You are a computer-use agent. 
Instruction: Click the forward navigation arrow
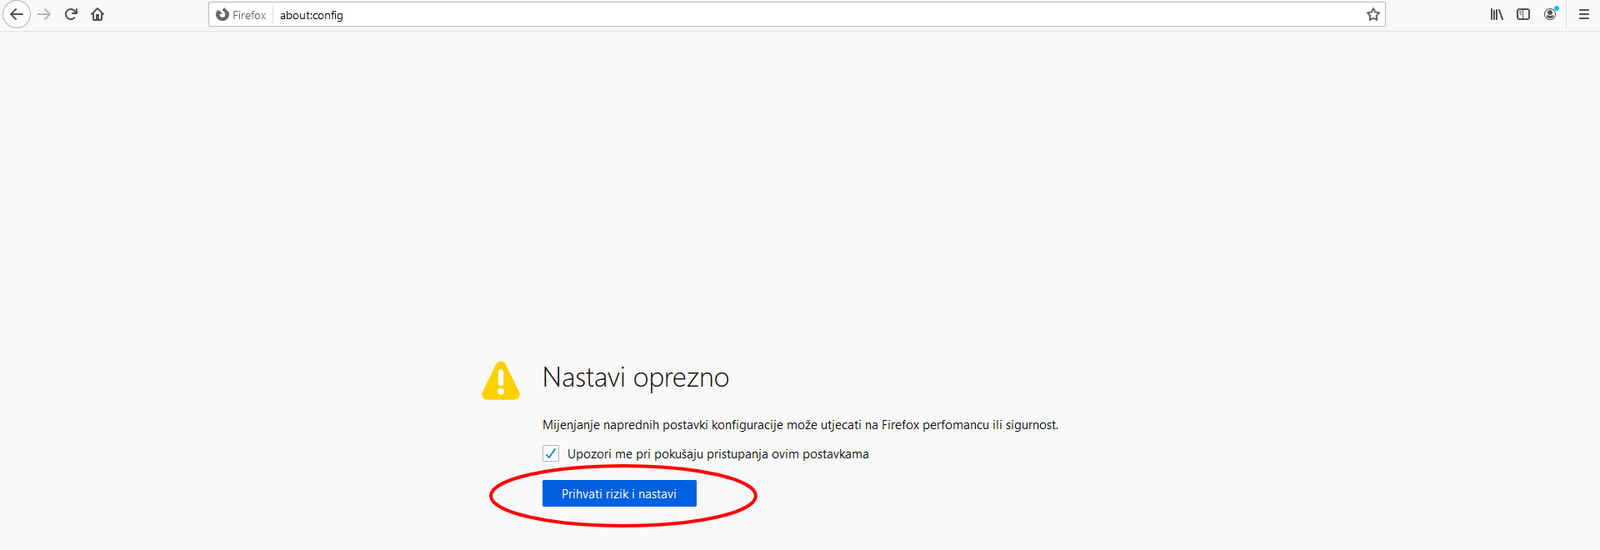tap(44, 15)
